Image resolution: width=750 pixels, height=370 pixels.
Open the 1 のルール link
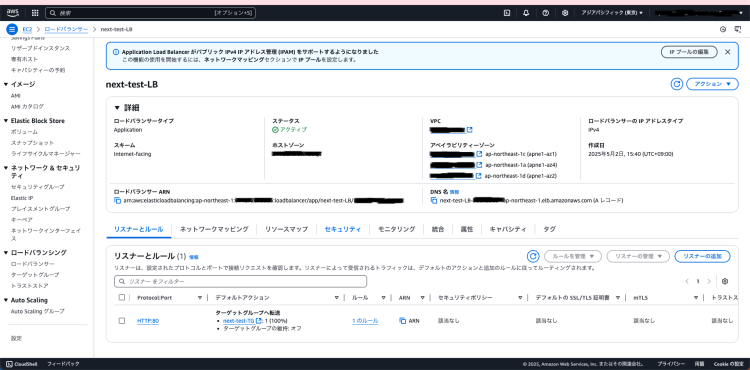[365, 321]
